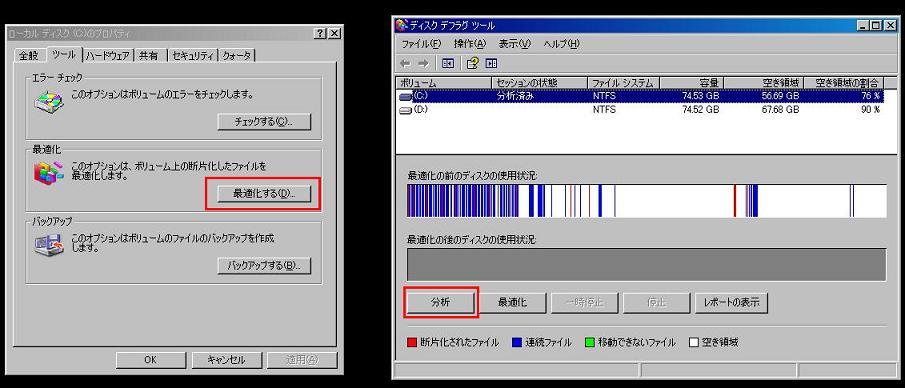Toggle the console tree pane icon

(448, 64)
